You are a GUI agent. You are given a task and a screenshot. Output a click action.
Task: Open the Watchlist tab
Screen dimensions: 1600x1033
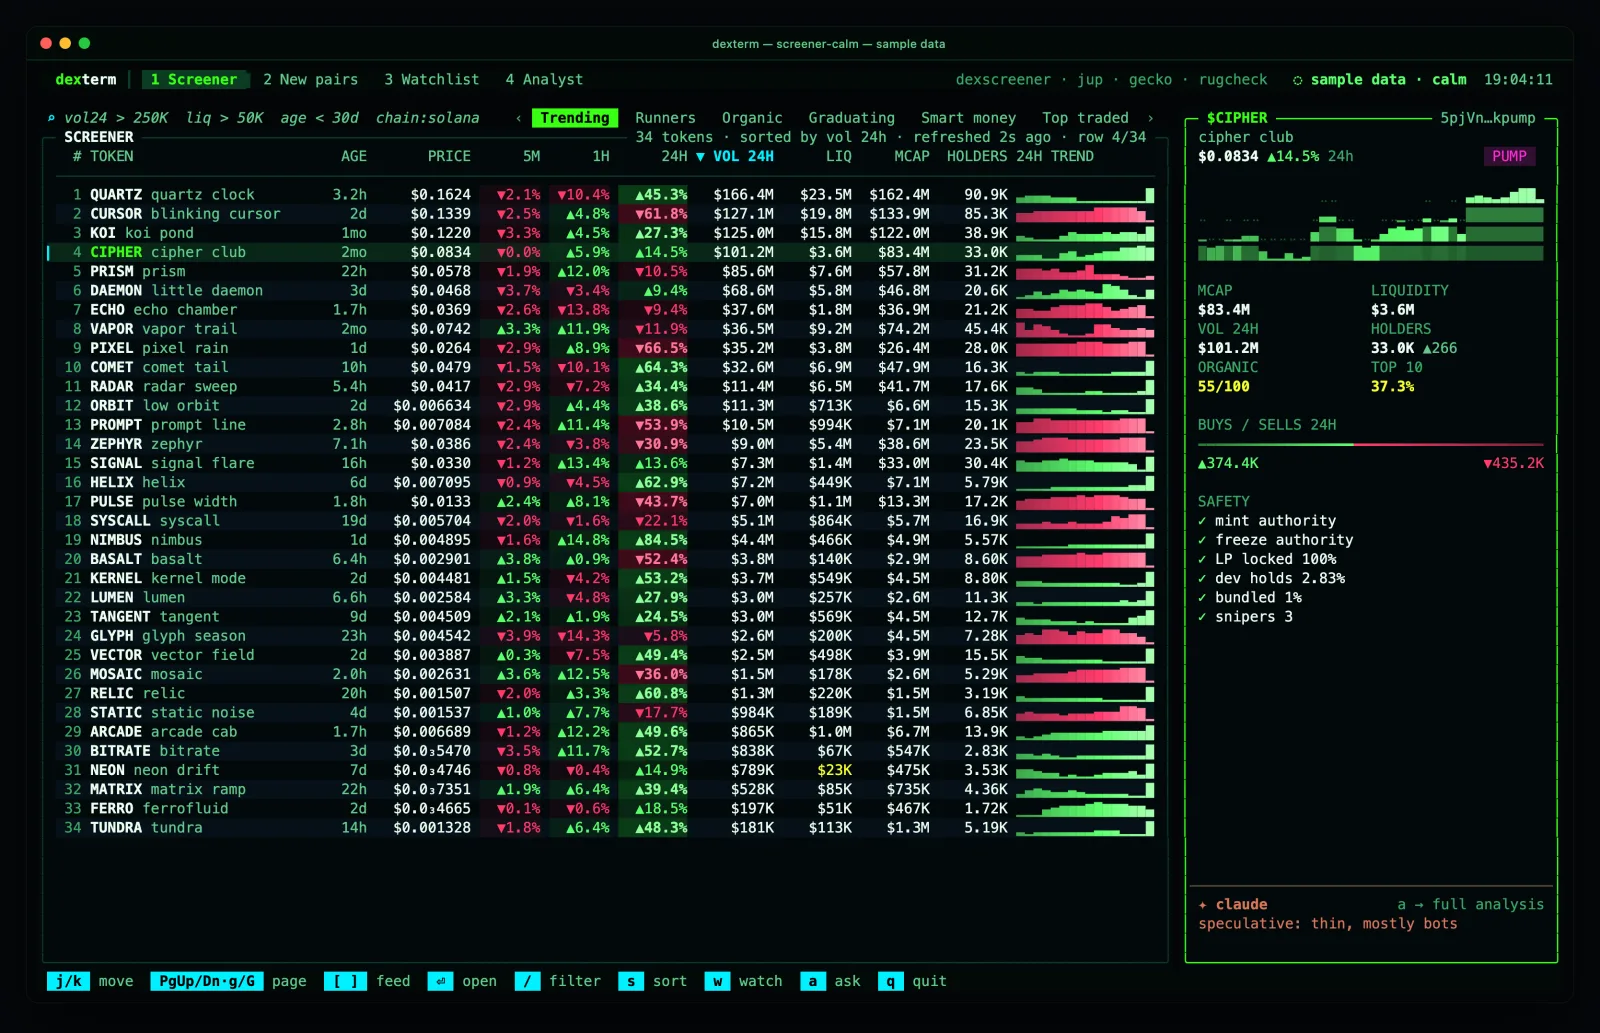pos(432,79)
